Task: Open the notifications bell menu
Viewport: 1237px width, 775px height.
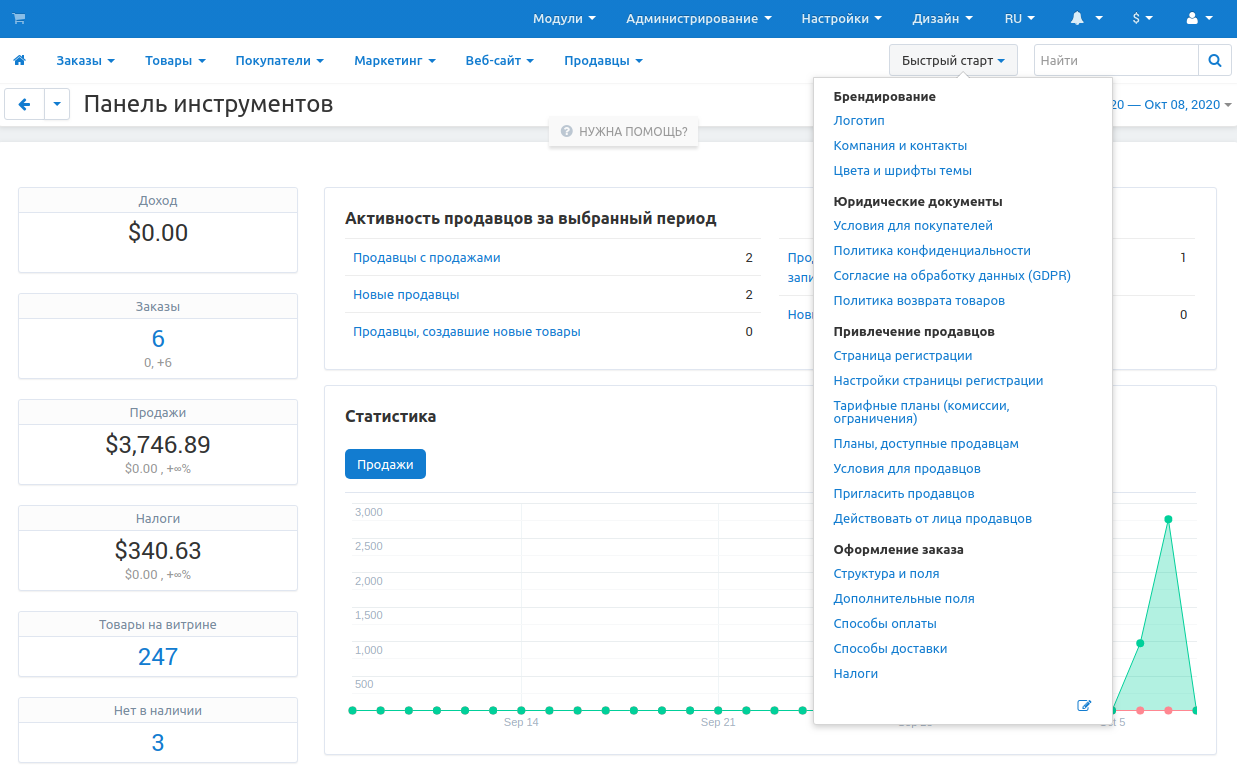Action: (x=1086, y=19)
